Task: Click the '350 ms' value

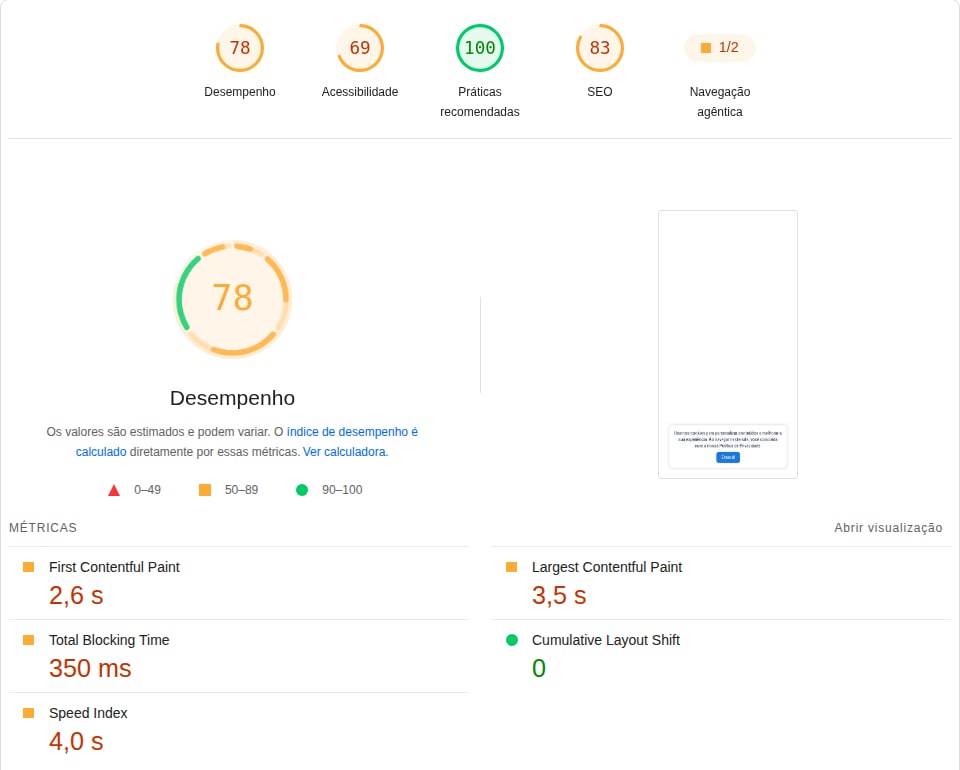Action: click(x=90, y=668)
